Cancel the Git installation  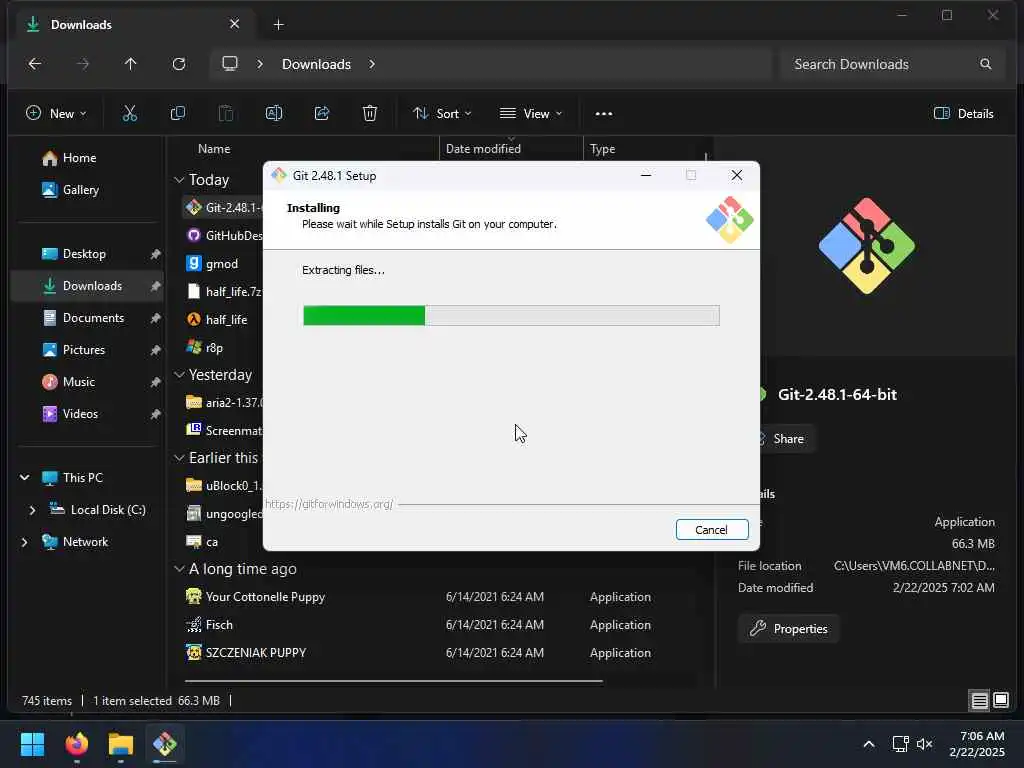pos(712,530)
